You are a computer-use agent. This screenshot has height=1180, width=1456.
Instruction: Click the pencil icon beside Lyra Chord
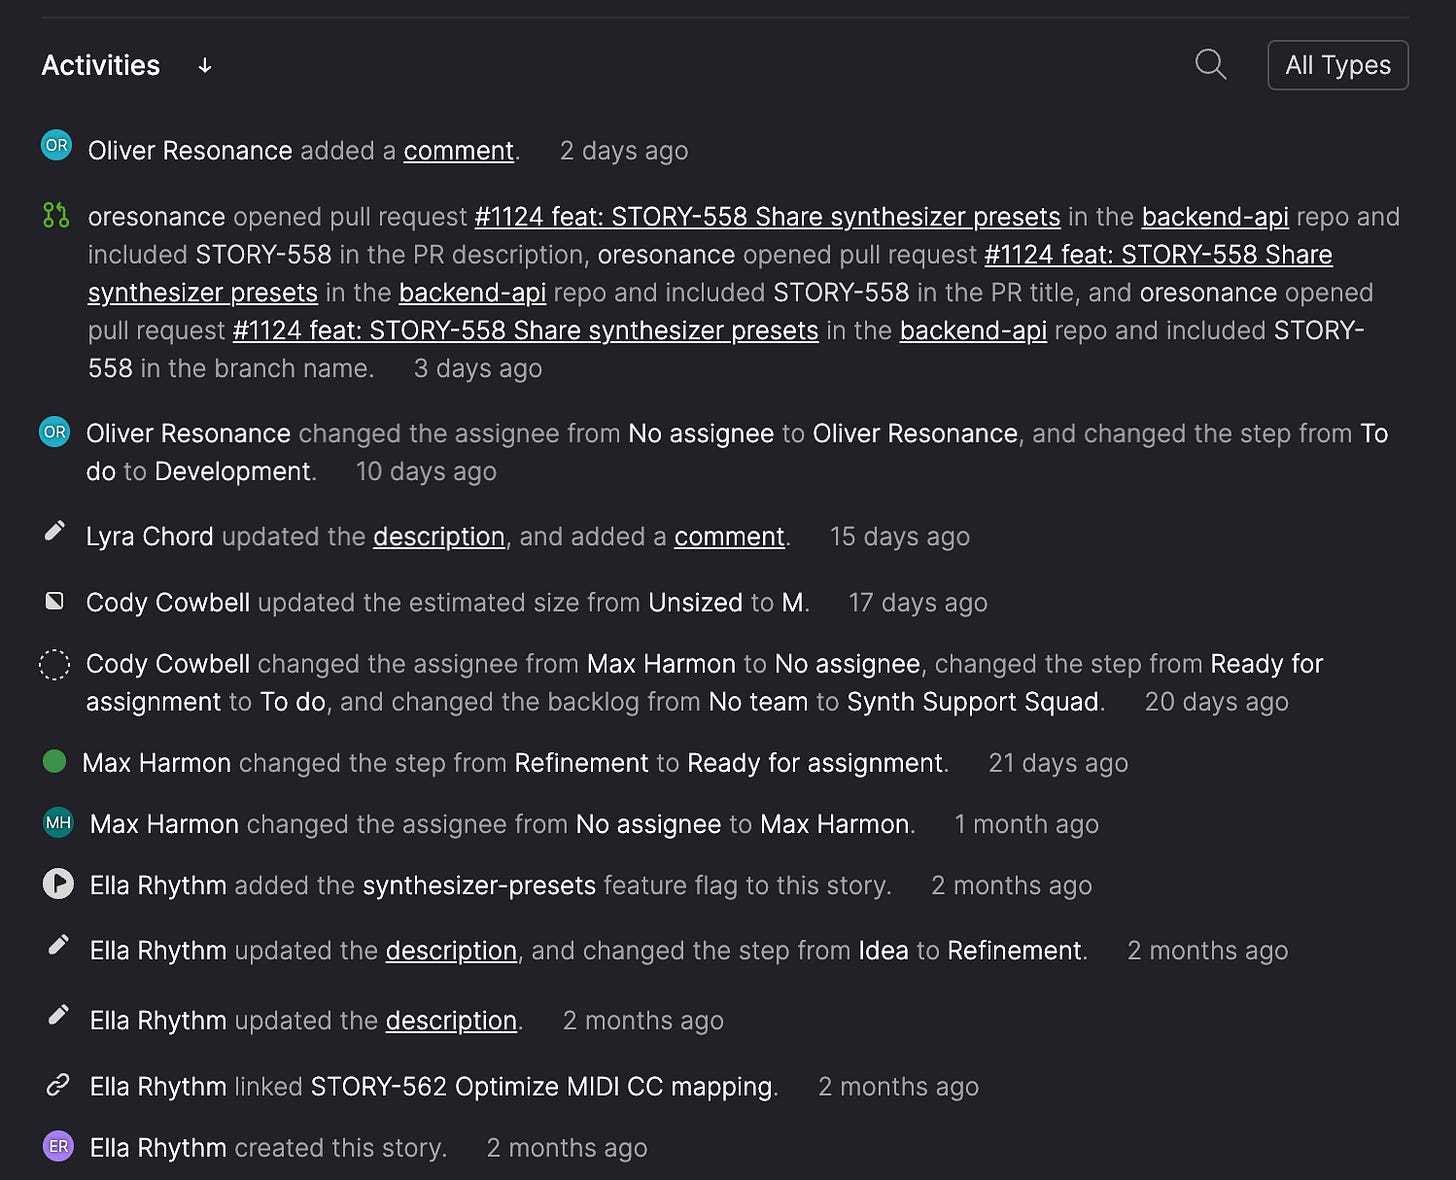click(55, 531)
